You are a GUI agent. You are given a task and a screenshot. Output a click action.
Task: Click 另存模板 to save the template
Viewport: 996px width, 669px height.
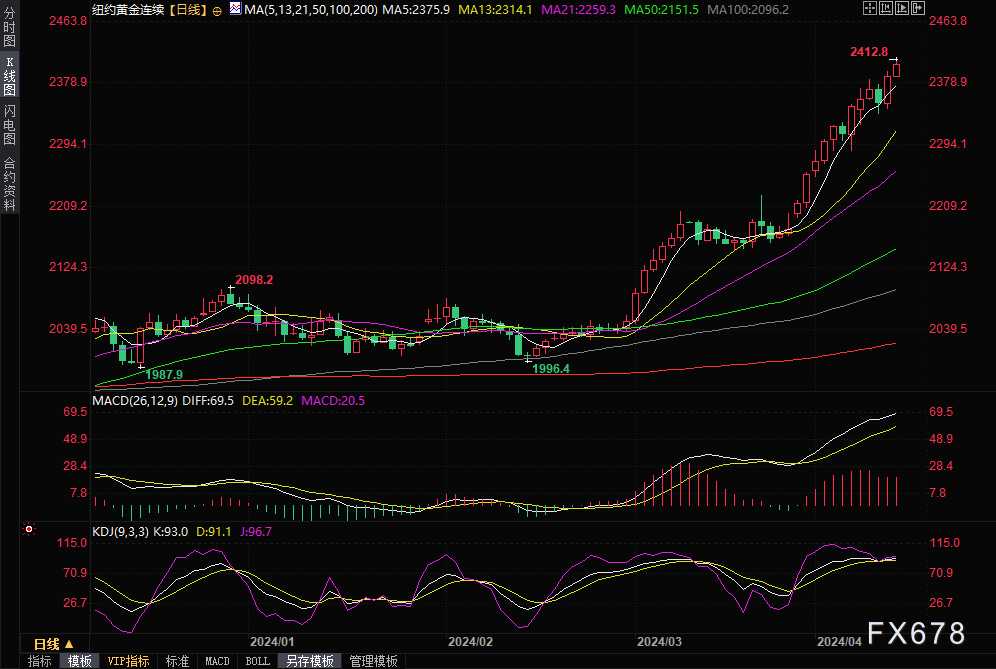click(x=310, y=661)
